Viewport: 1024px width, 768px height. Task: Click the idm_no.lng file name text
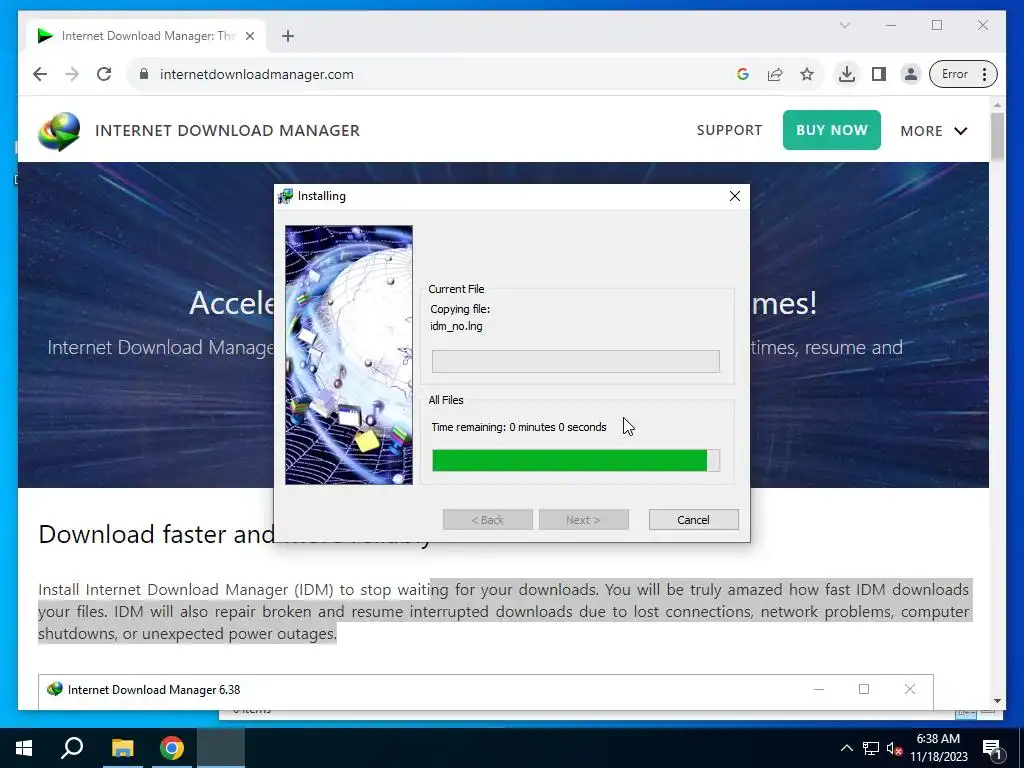[456, 326]
